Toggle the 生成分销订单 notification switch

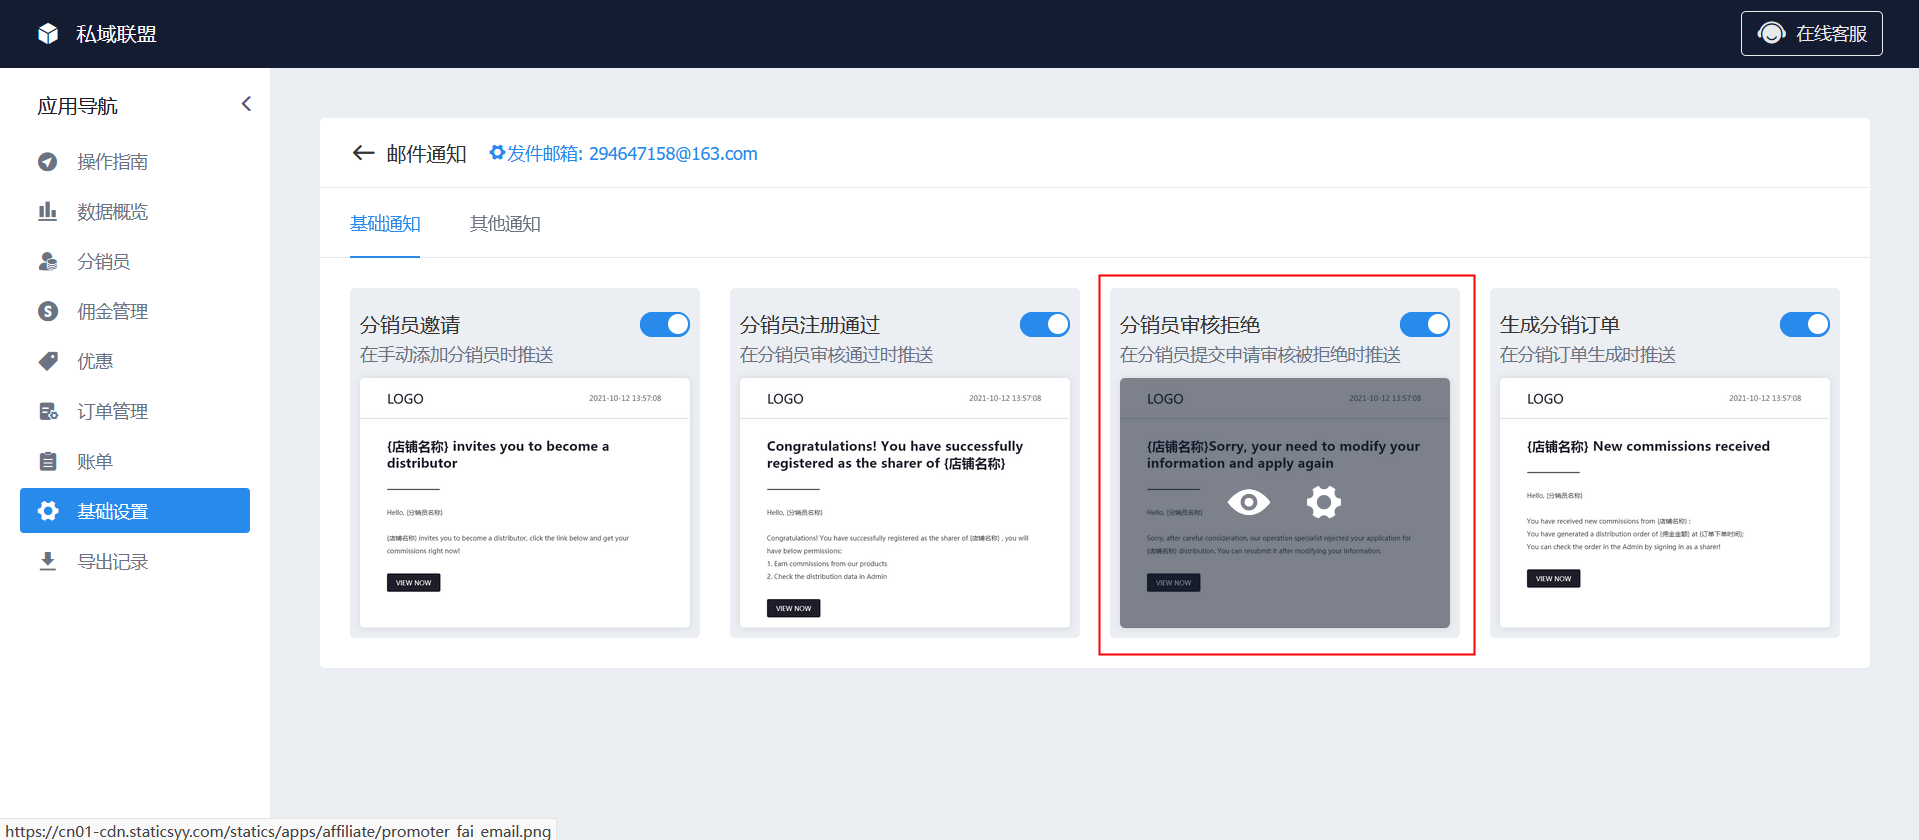pos(1805,324)
